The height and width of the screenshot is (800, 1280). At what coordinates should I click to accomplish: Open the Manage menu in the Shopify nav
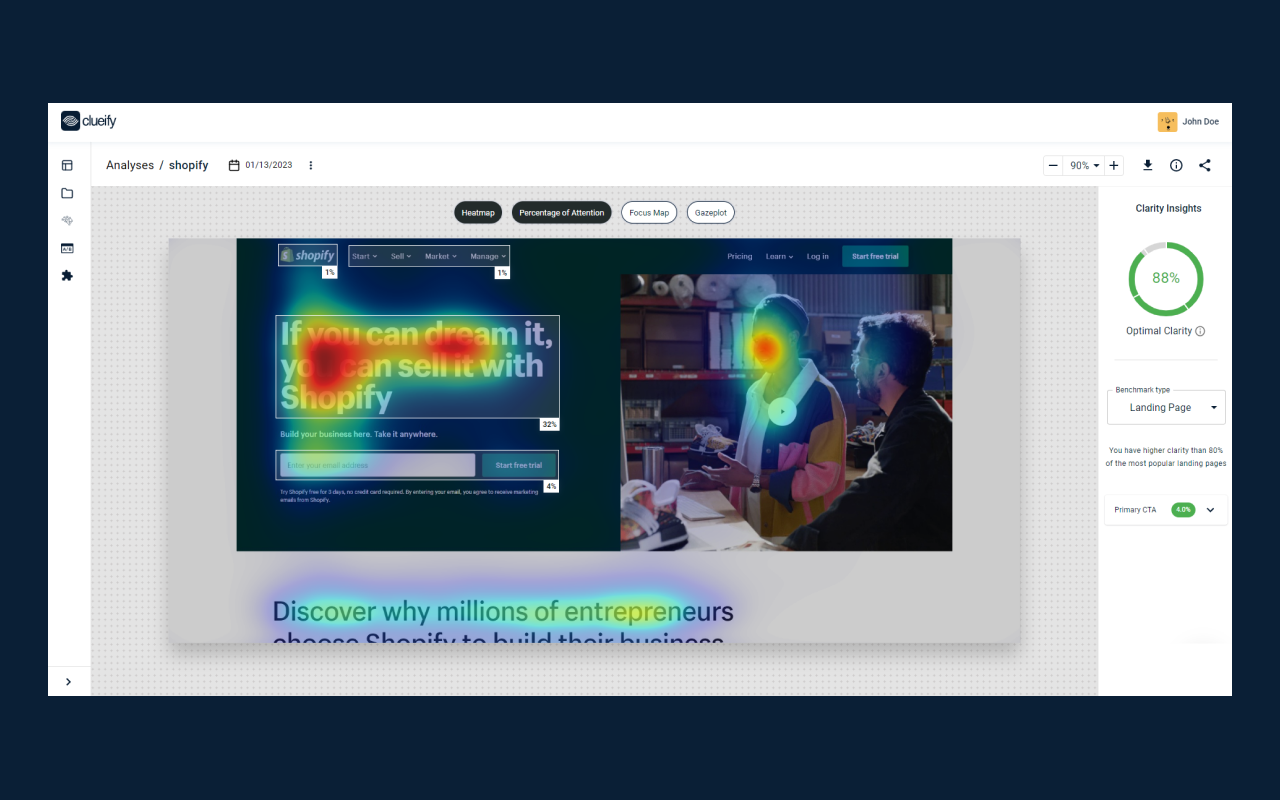488,257
